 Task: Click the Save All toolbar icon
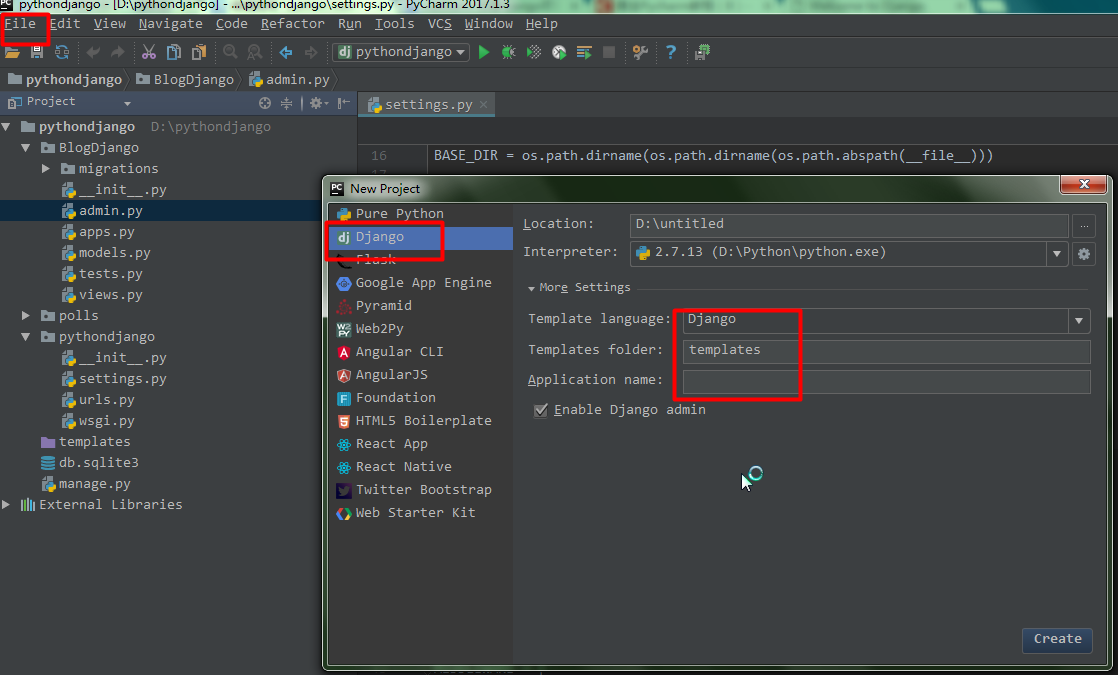36,52
